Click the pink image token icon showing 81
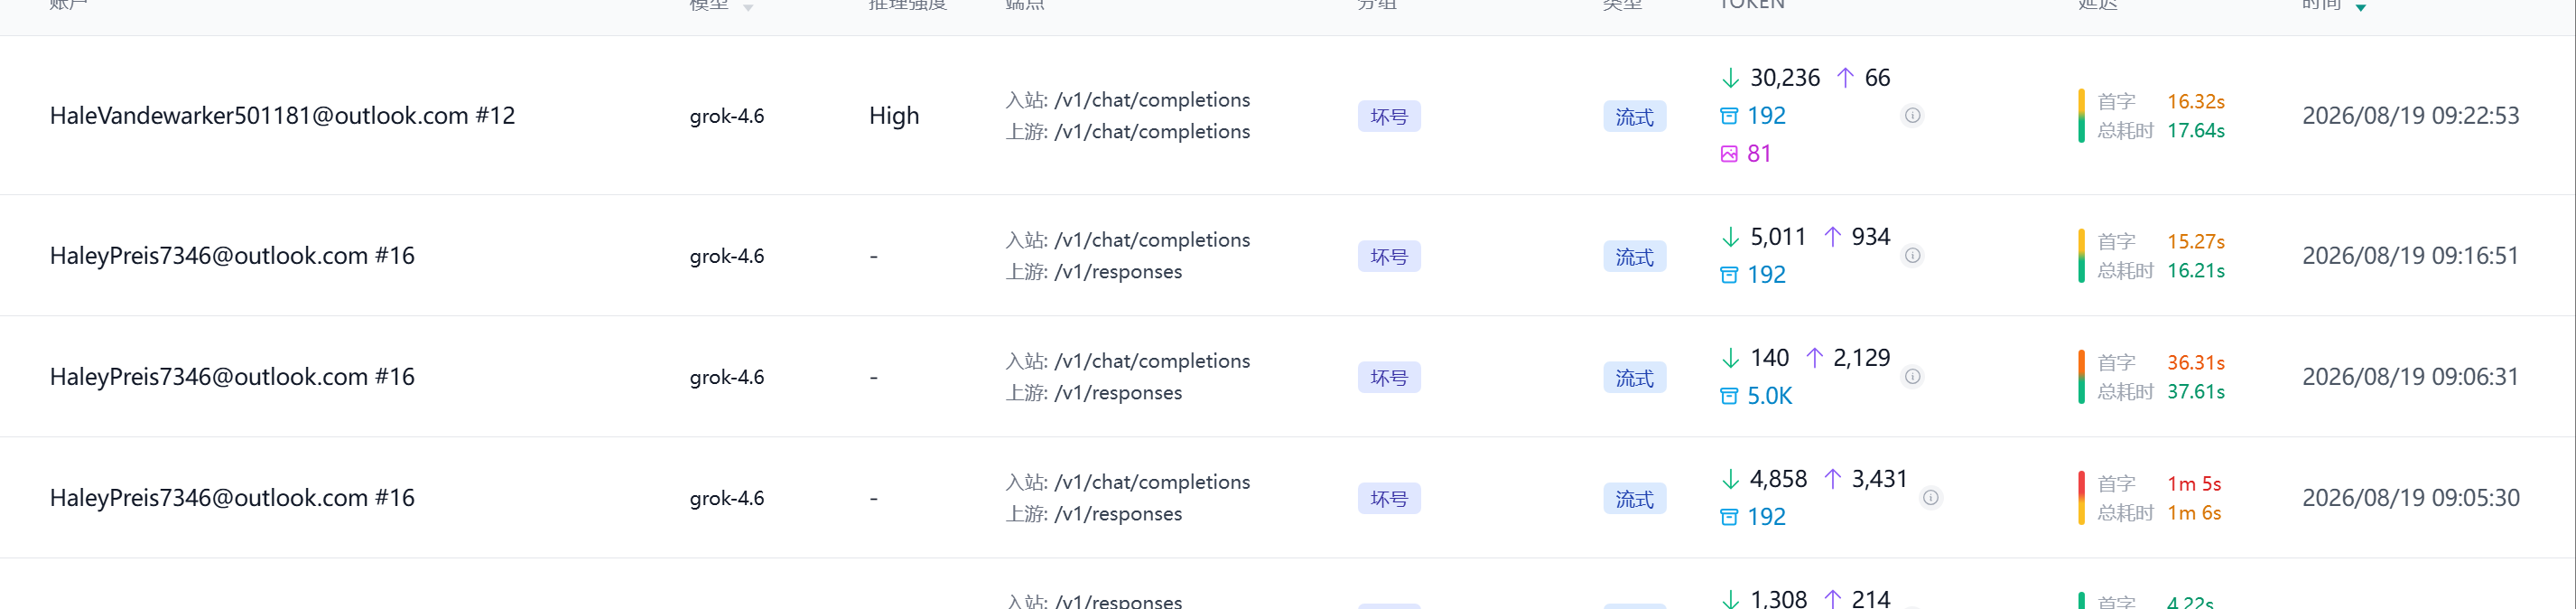 1729,154
